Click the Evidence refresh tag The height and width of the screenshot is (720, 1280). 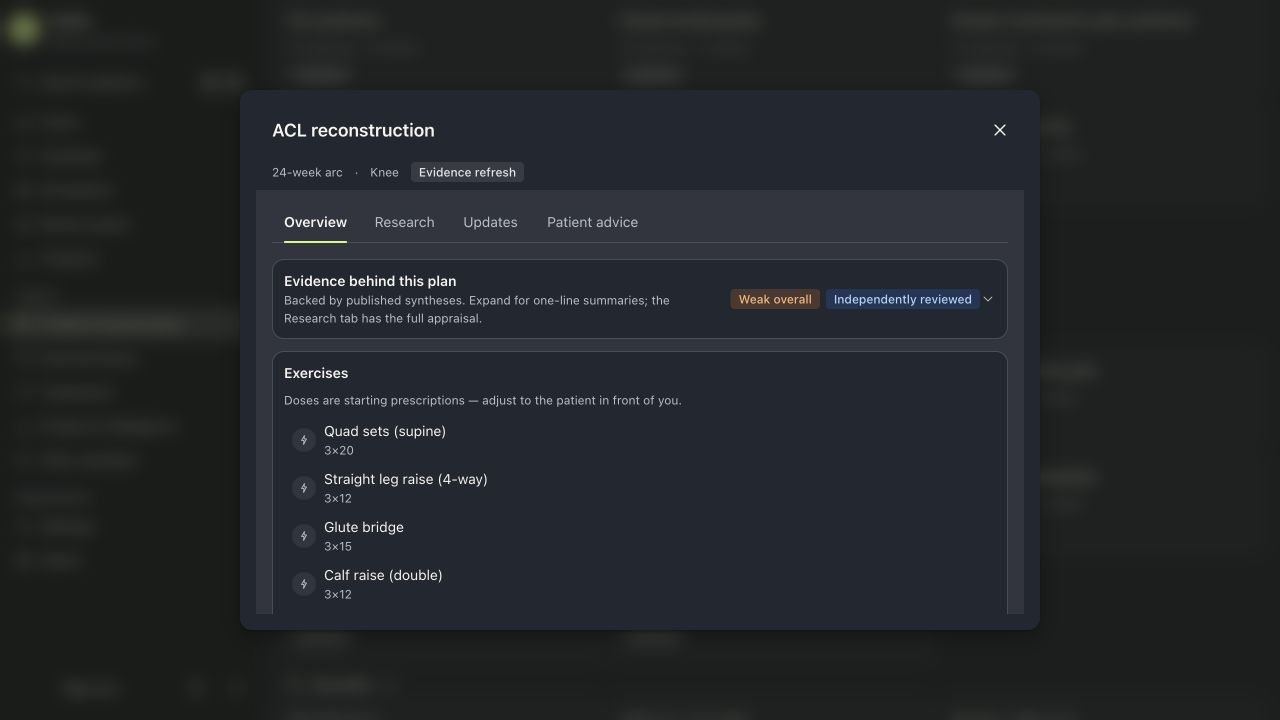[x=467, y=172]
